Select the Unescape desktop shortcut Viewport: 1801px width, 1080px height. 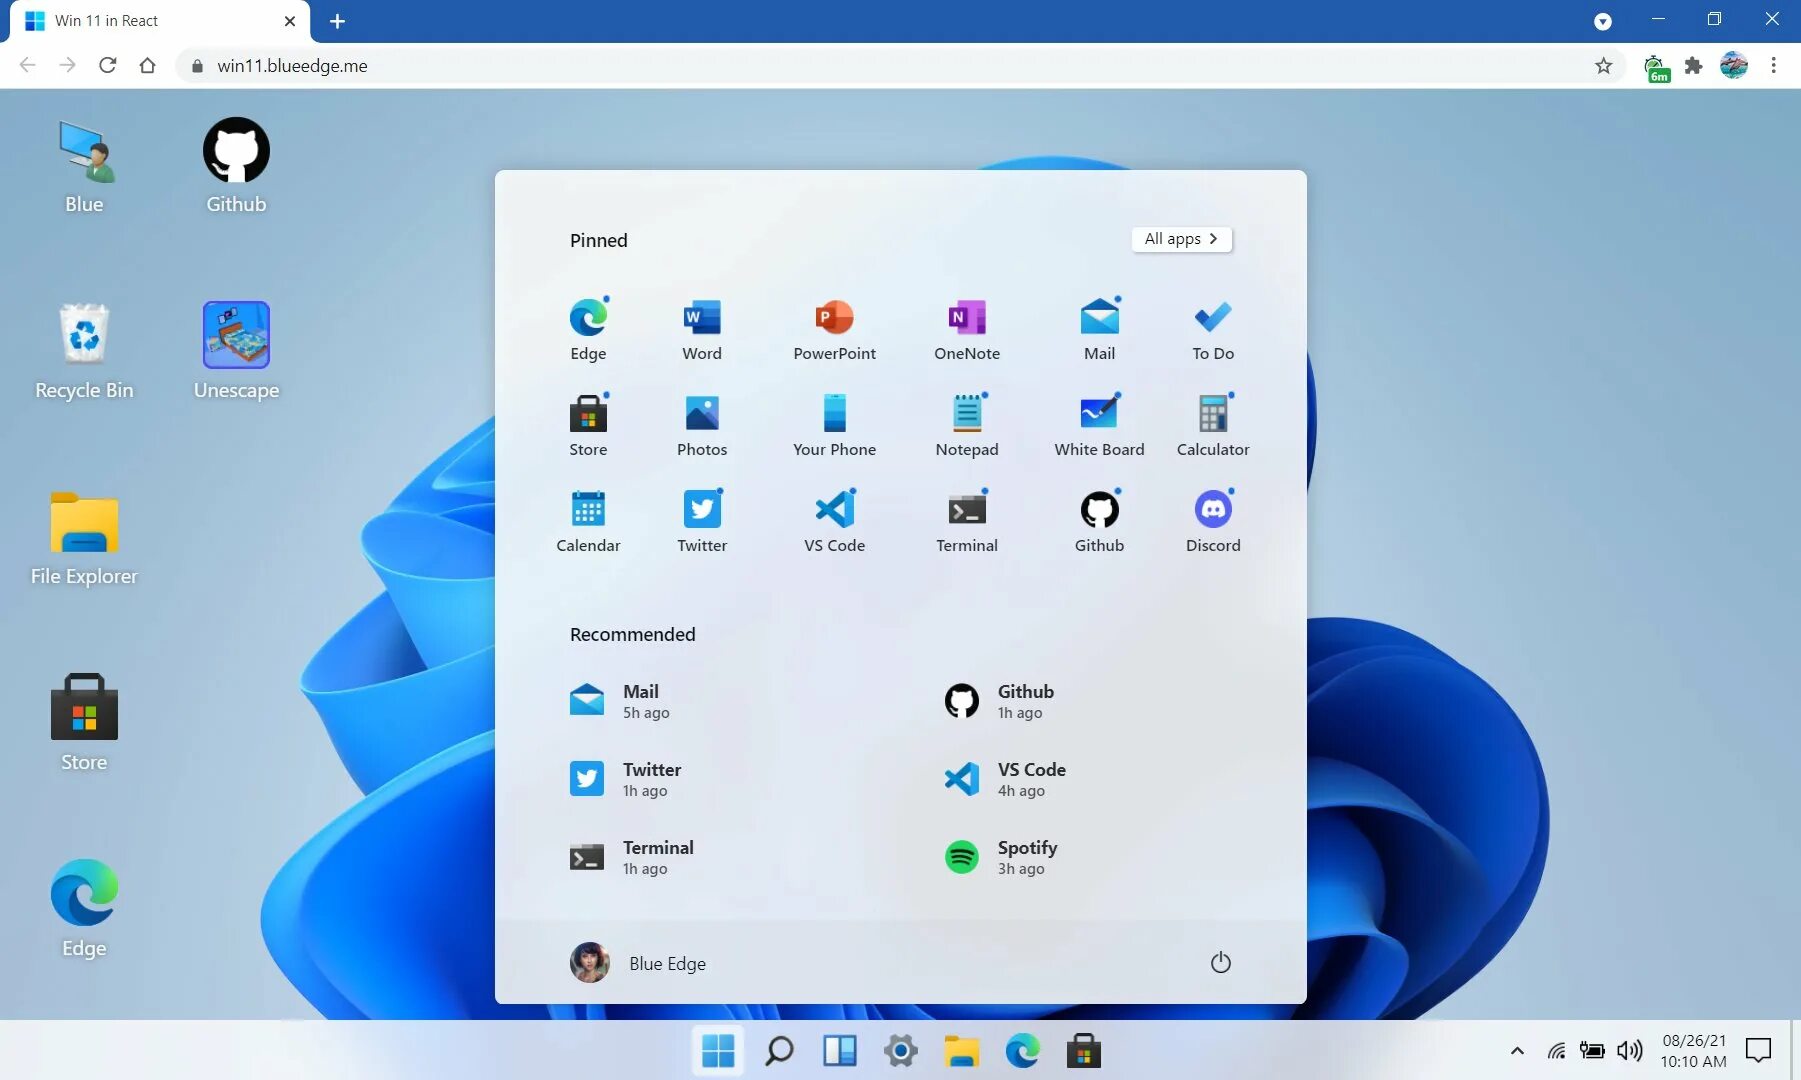(x=236, y=351)
